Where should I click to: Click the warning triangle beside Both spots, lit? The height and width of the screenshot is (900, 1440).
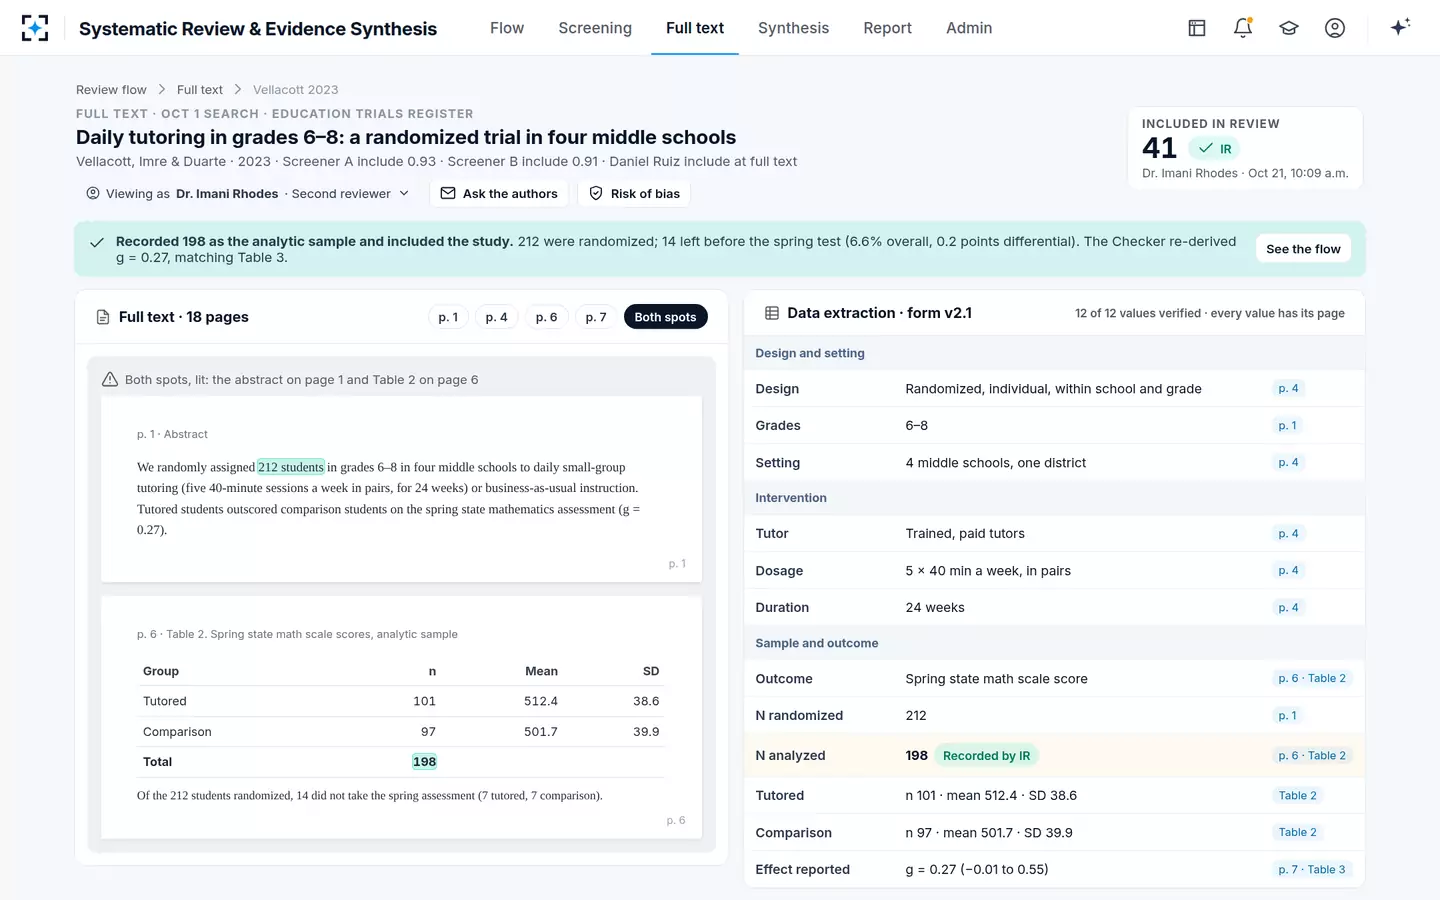click(110, 379)
